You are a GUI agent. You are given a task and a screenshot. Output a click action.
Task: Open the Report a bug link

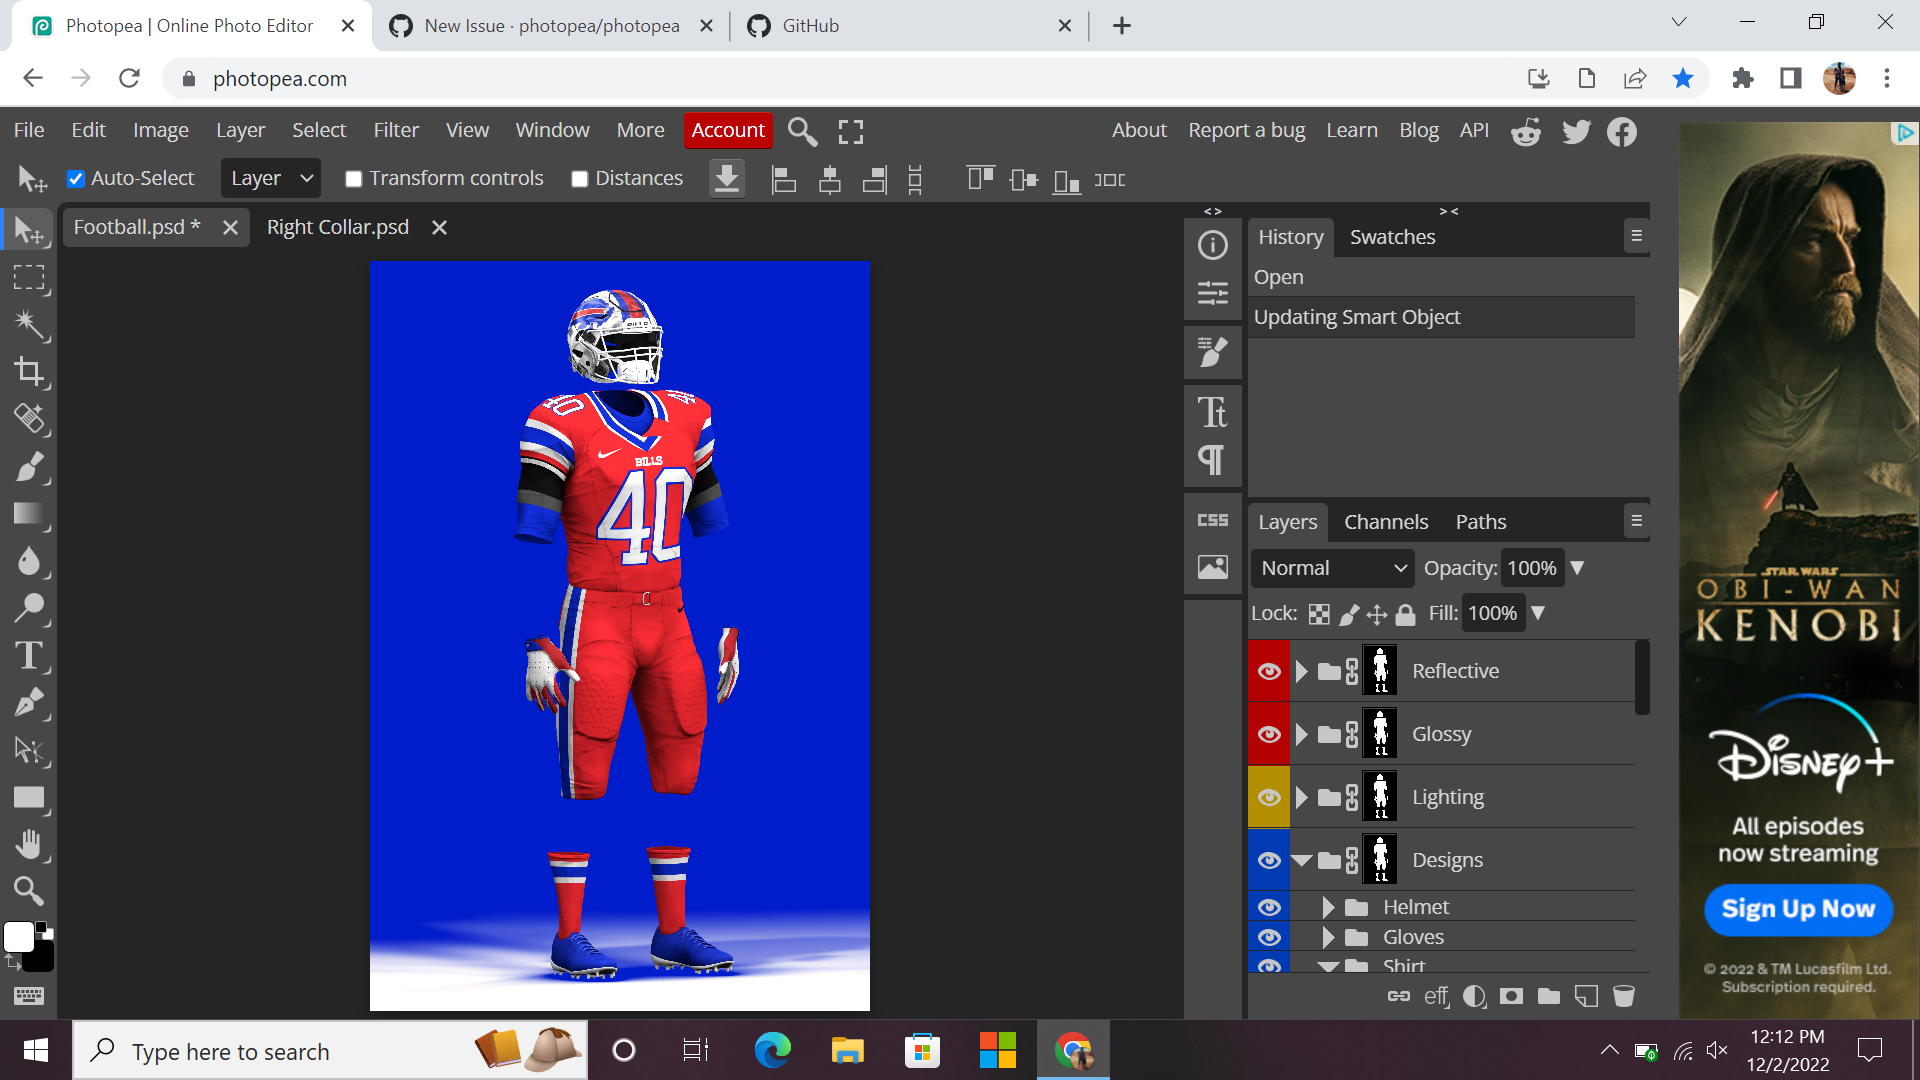[1246, 130]
